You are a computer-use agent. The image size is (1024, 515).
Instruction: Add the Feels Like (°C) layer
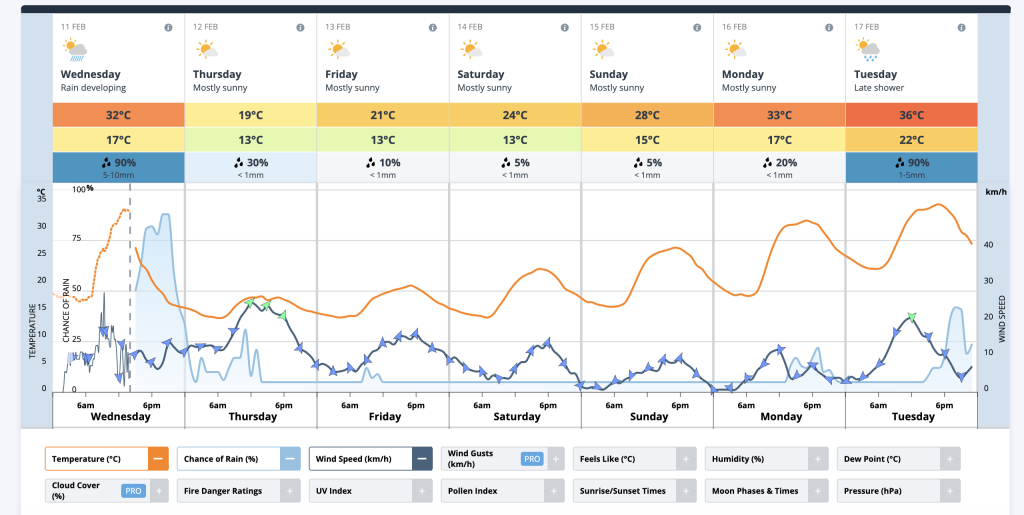685,459
